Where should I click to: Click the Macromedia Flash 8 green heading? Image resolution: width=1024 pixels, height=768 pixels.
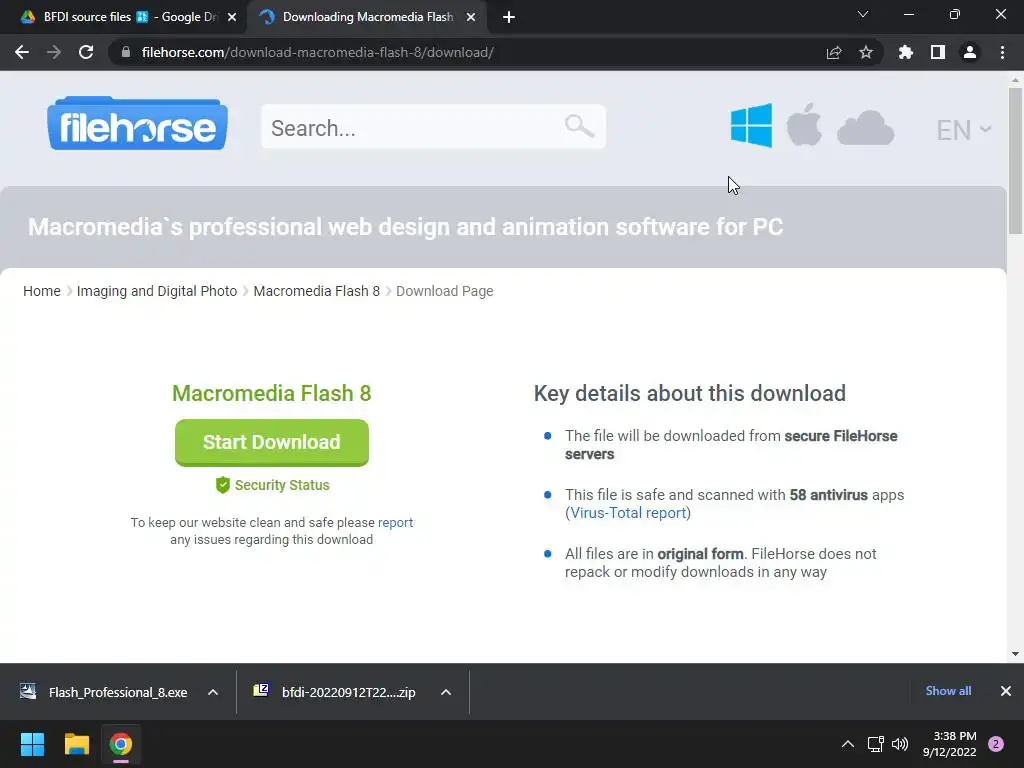[x=272, y=393]
